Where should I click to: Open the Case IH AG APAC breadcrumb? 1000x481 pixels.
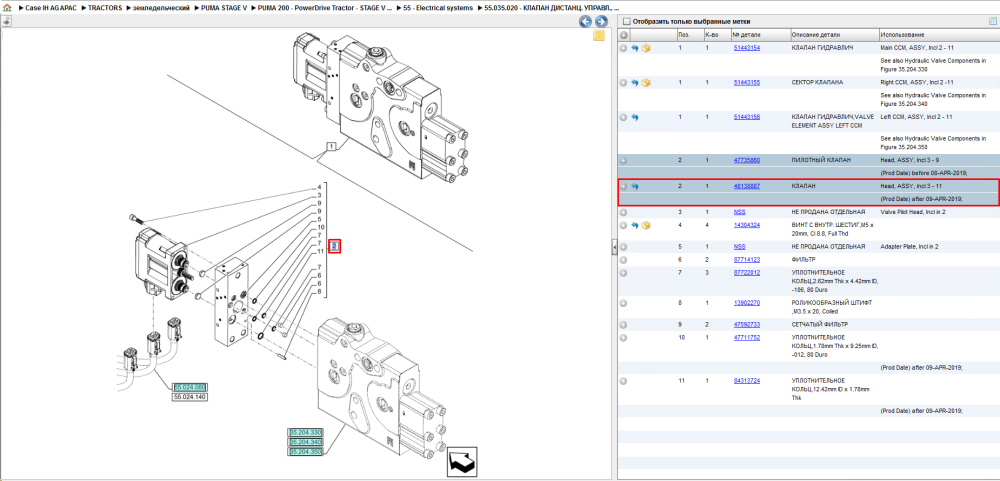click(x=51, y=8)
